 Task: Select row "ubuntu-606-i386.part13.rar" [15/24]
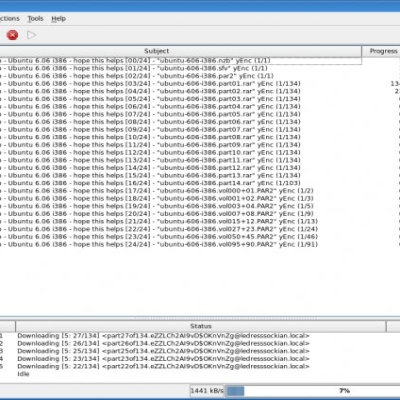[200, 176]
